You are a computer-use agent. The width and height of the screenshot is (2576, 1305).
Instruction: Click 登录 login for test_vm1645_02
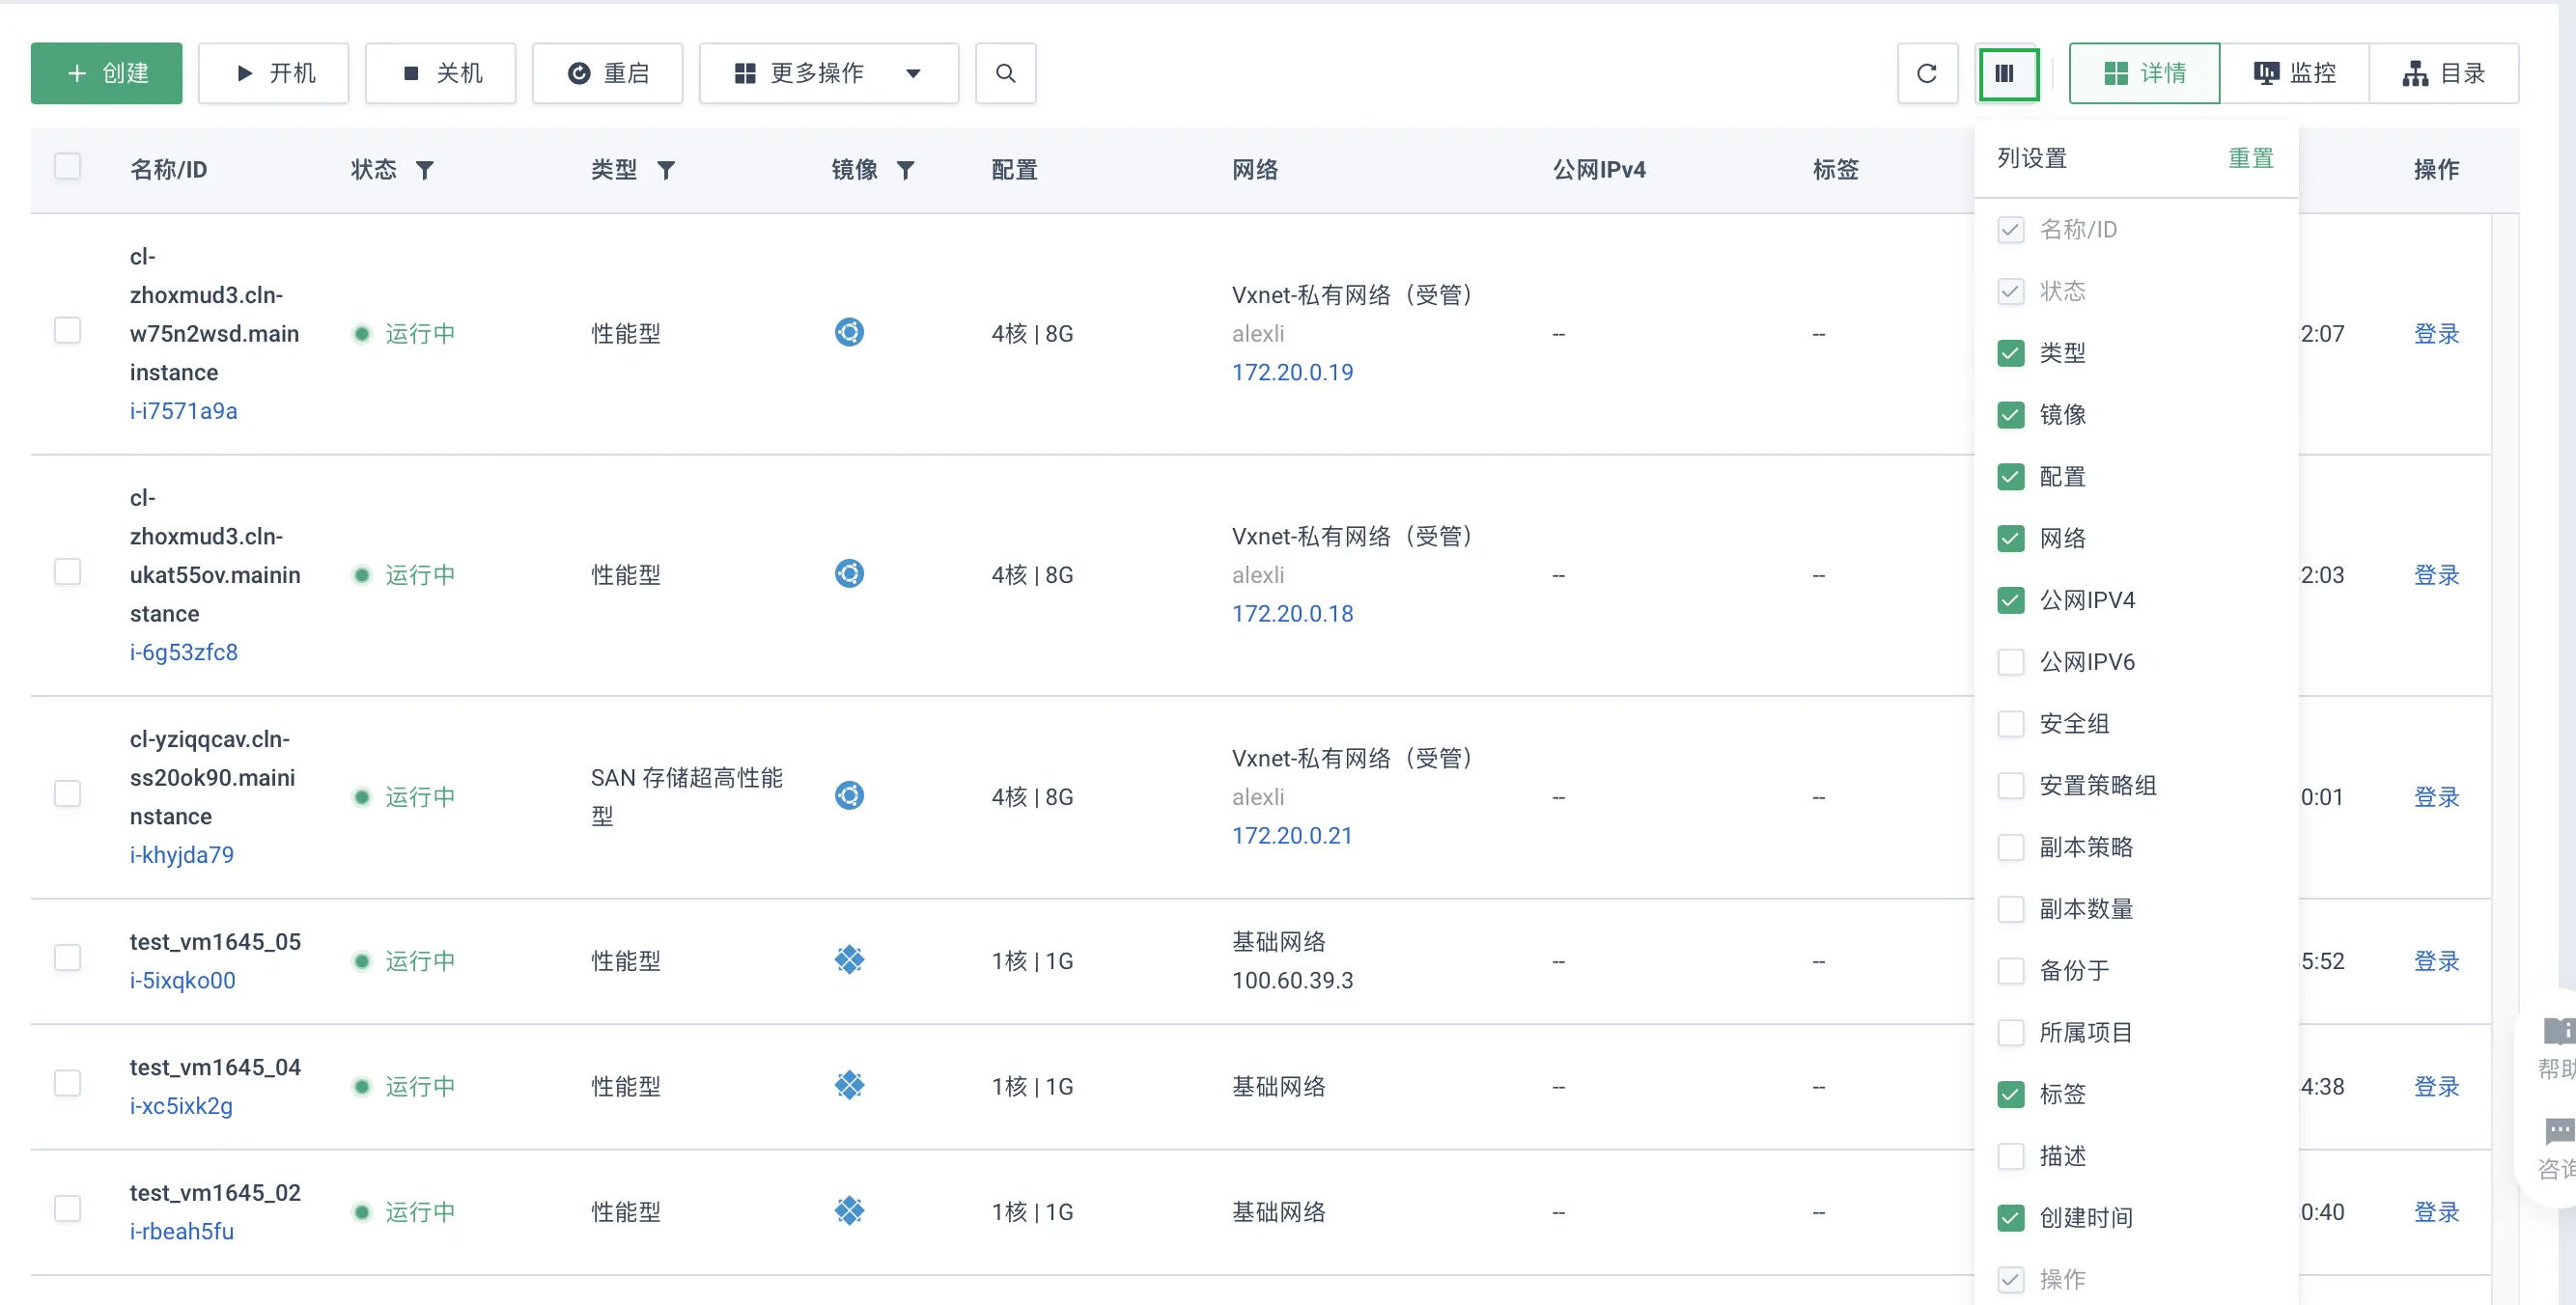pos(2438,1211)
